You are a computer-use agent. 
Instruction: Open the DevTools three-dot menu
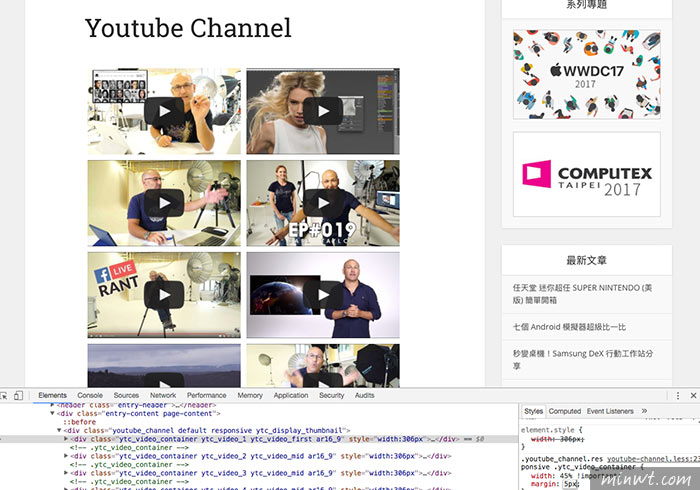678,395
